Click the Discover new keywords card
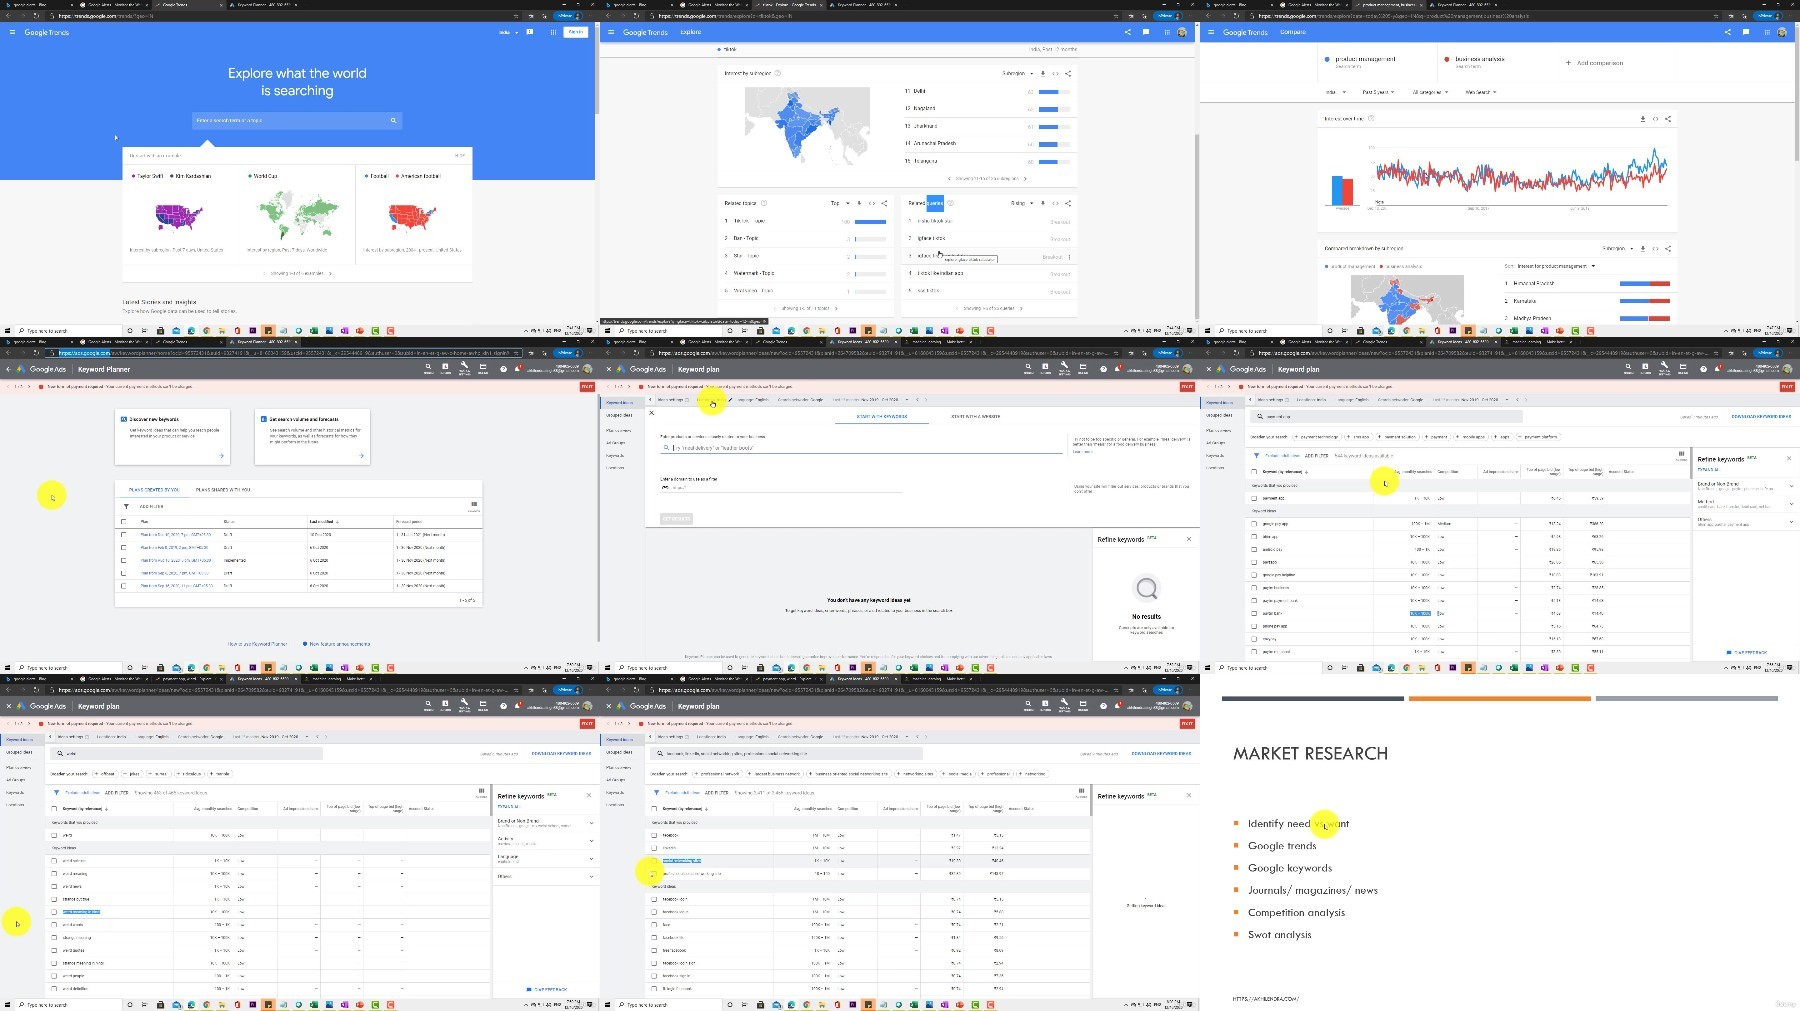The image size is (1800, 1011). click(172, 437)
